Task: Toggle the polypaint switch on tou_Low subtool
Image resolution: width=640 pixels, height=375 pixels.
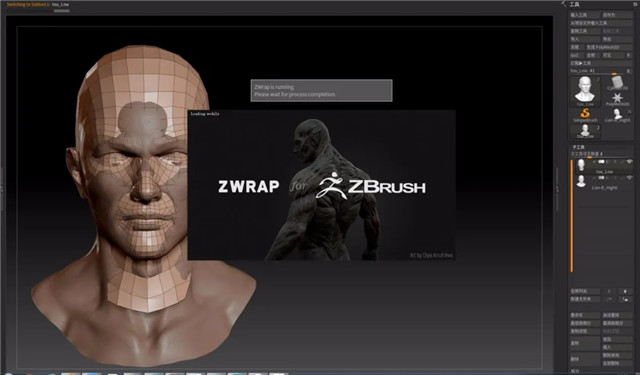Action: [601, 162]
